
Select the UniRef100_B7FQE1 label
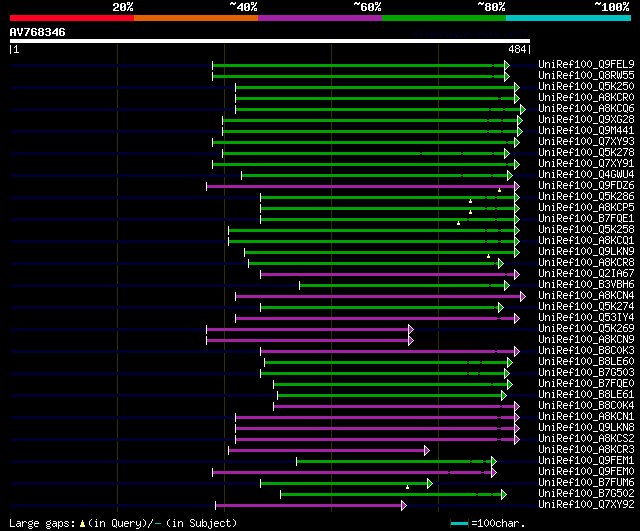coord(586,218)
